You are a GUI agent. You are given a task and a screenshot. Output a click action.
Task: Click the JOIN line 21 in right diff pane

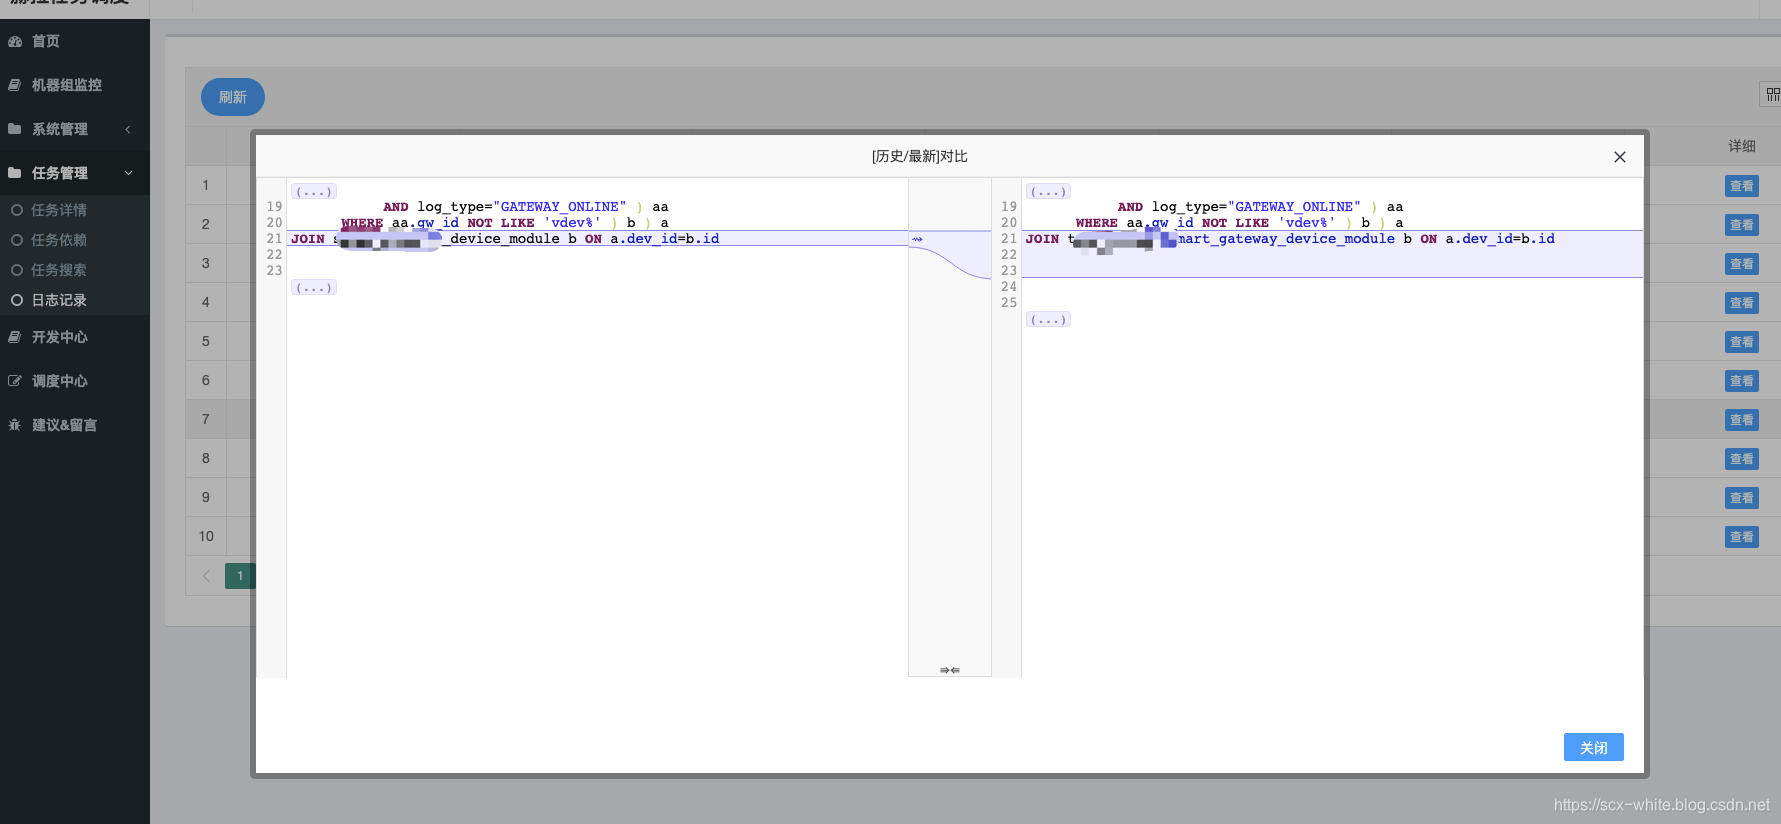1332,239
